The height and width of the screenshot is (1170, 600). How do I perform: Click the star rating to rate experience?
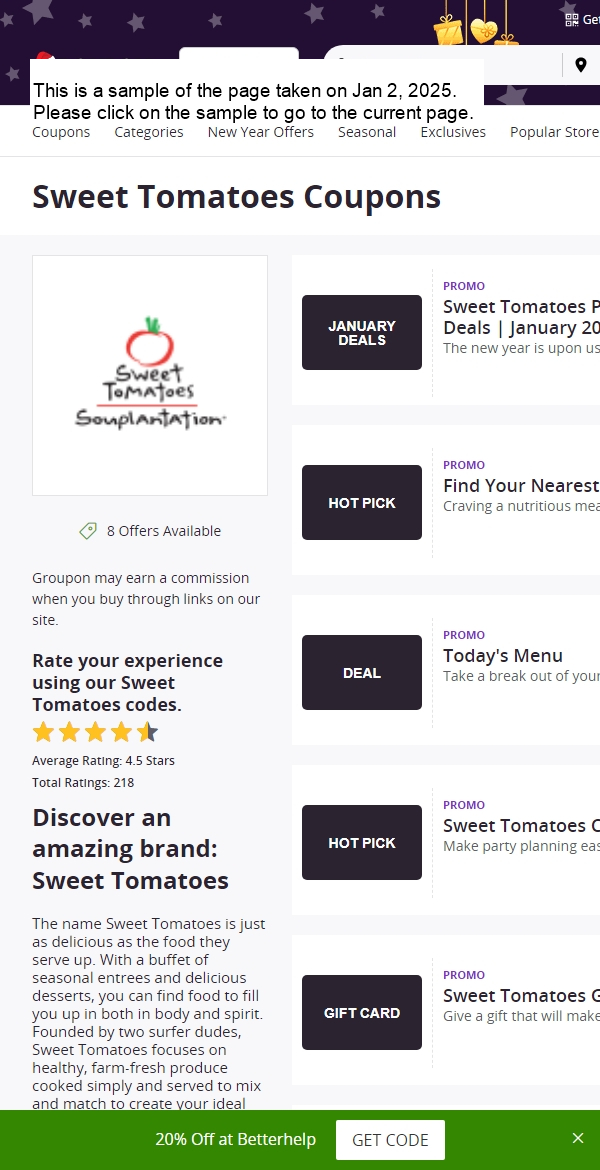coord(95,732)
